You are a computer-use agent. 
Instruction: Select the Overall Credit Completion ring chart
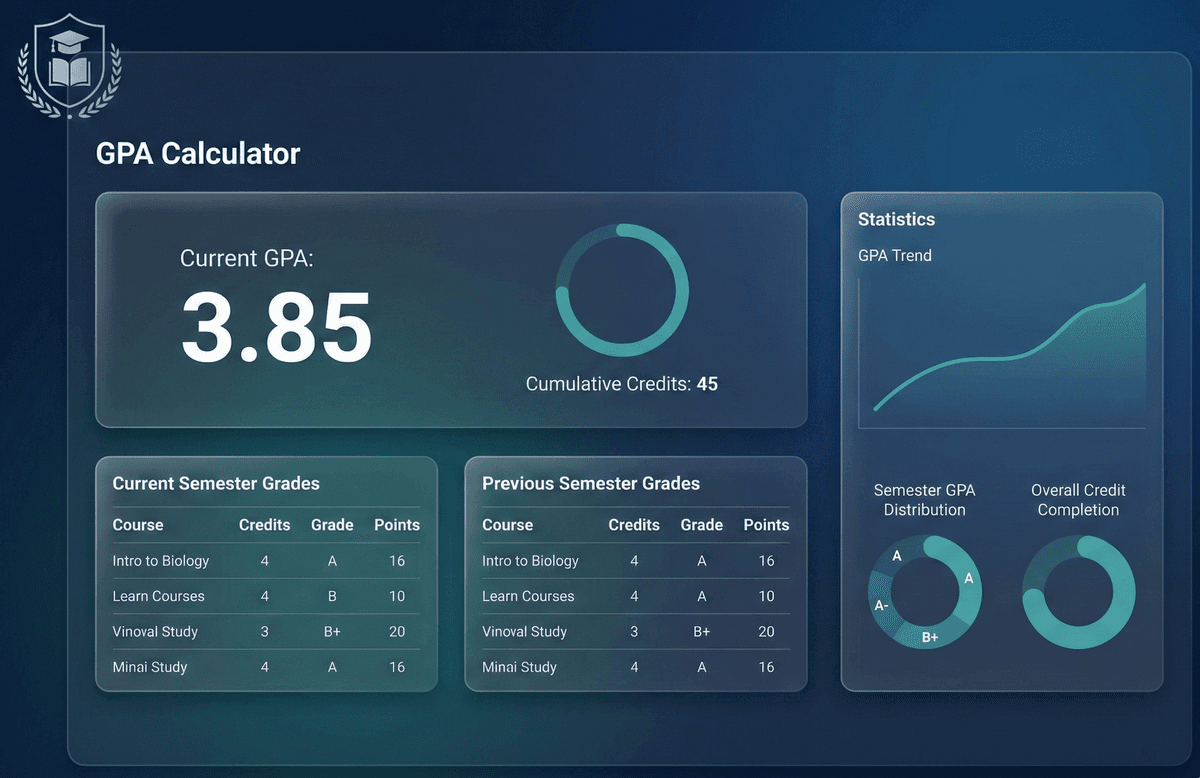[x=1078, y=592]
